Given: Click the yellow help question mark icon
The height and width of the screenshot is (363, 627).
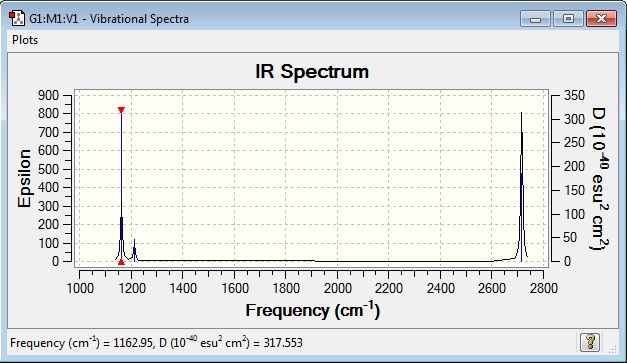Looking at the screenshot, I should point(590,342).
